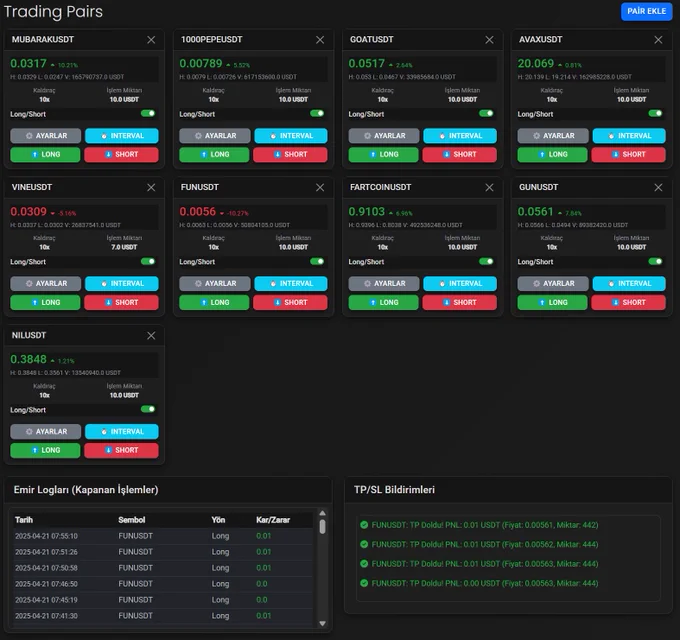Go SHORT on VINEUSDT

121,302
